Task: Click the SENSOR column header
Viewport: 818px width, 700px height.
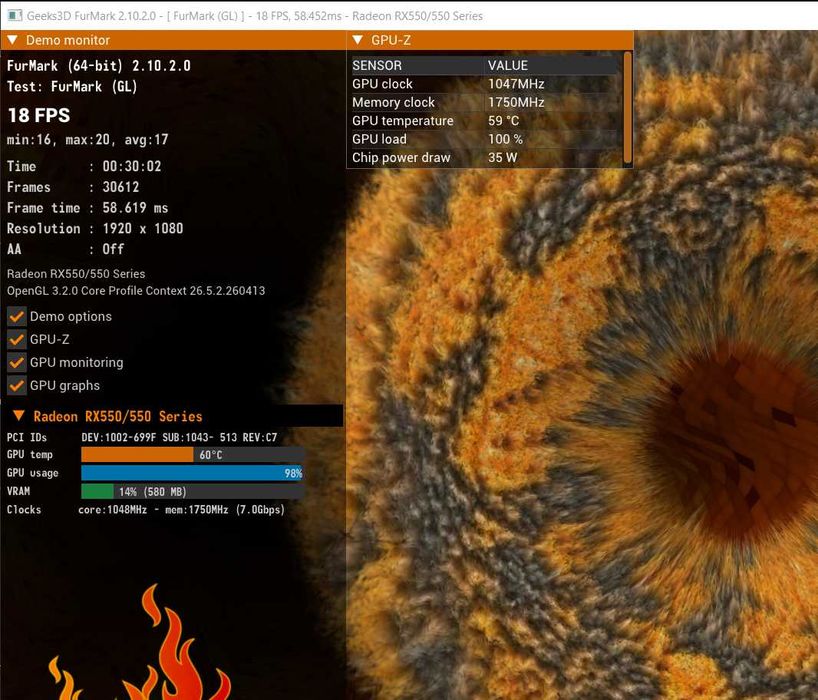Action: point(377,65)
